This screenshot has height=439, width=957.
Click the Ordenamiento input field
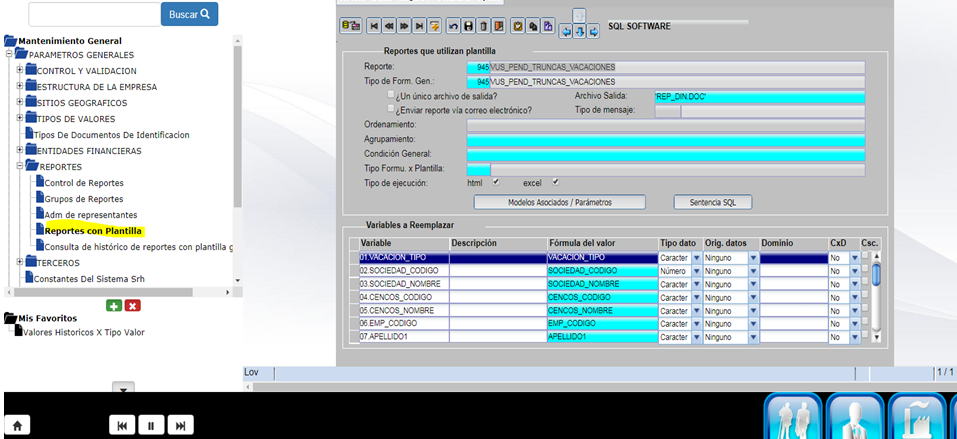(x=665, y=125)
